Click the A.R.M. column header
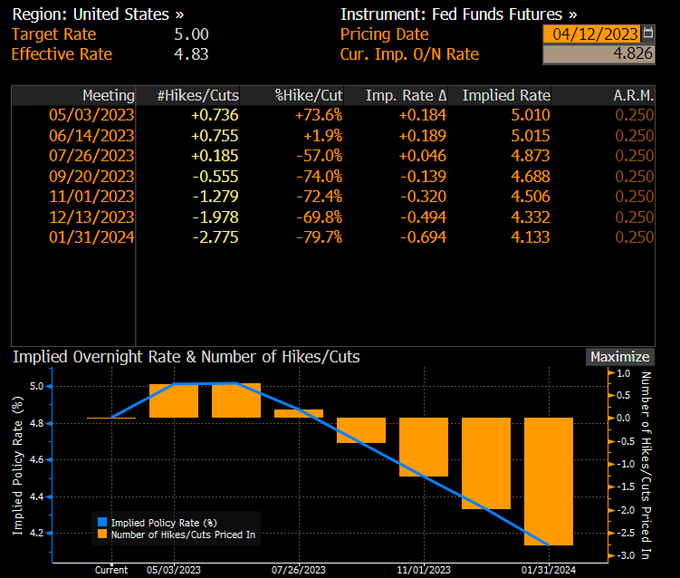Screen dimensions: 680x578 (x=634, y=96)
